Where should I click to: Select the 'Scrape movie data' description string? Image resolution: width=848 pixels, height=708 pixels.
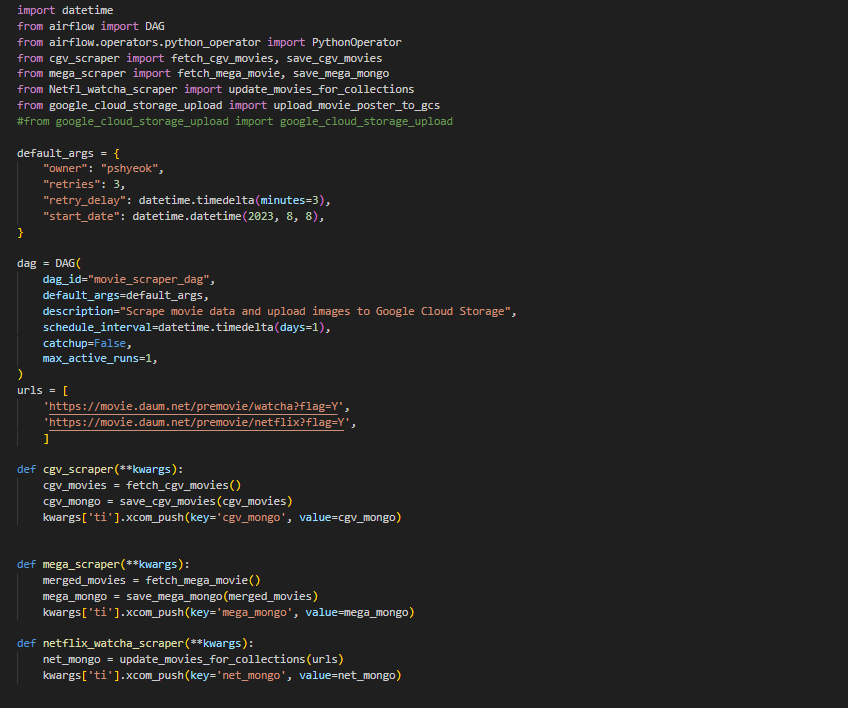coord(315,312)
